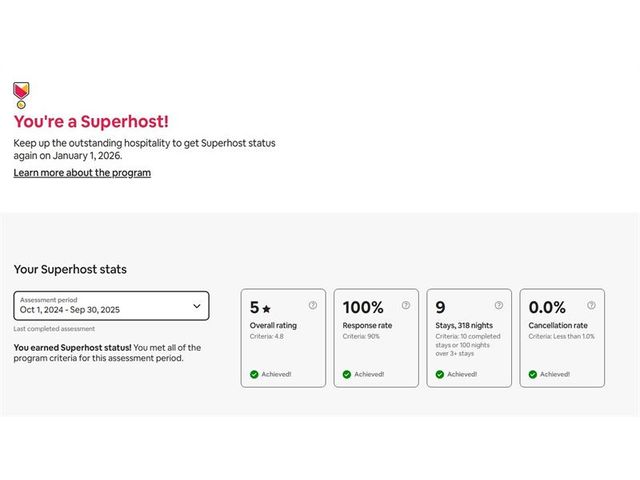Image resolution: width=640 pixels, height=480 pixels.
Task: Open the Assessment period dropdown
Action: click(111, 306)
